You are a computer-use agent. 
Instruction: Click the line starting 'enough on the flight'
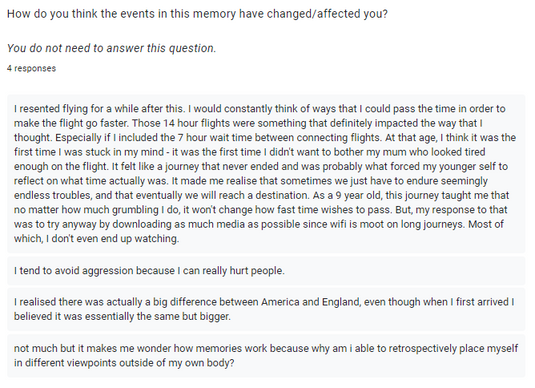[x=261, y=167]
